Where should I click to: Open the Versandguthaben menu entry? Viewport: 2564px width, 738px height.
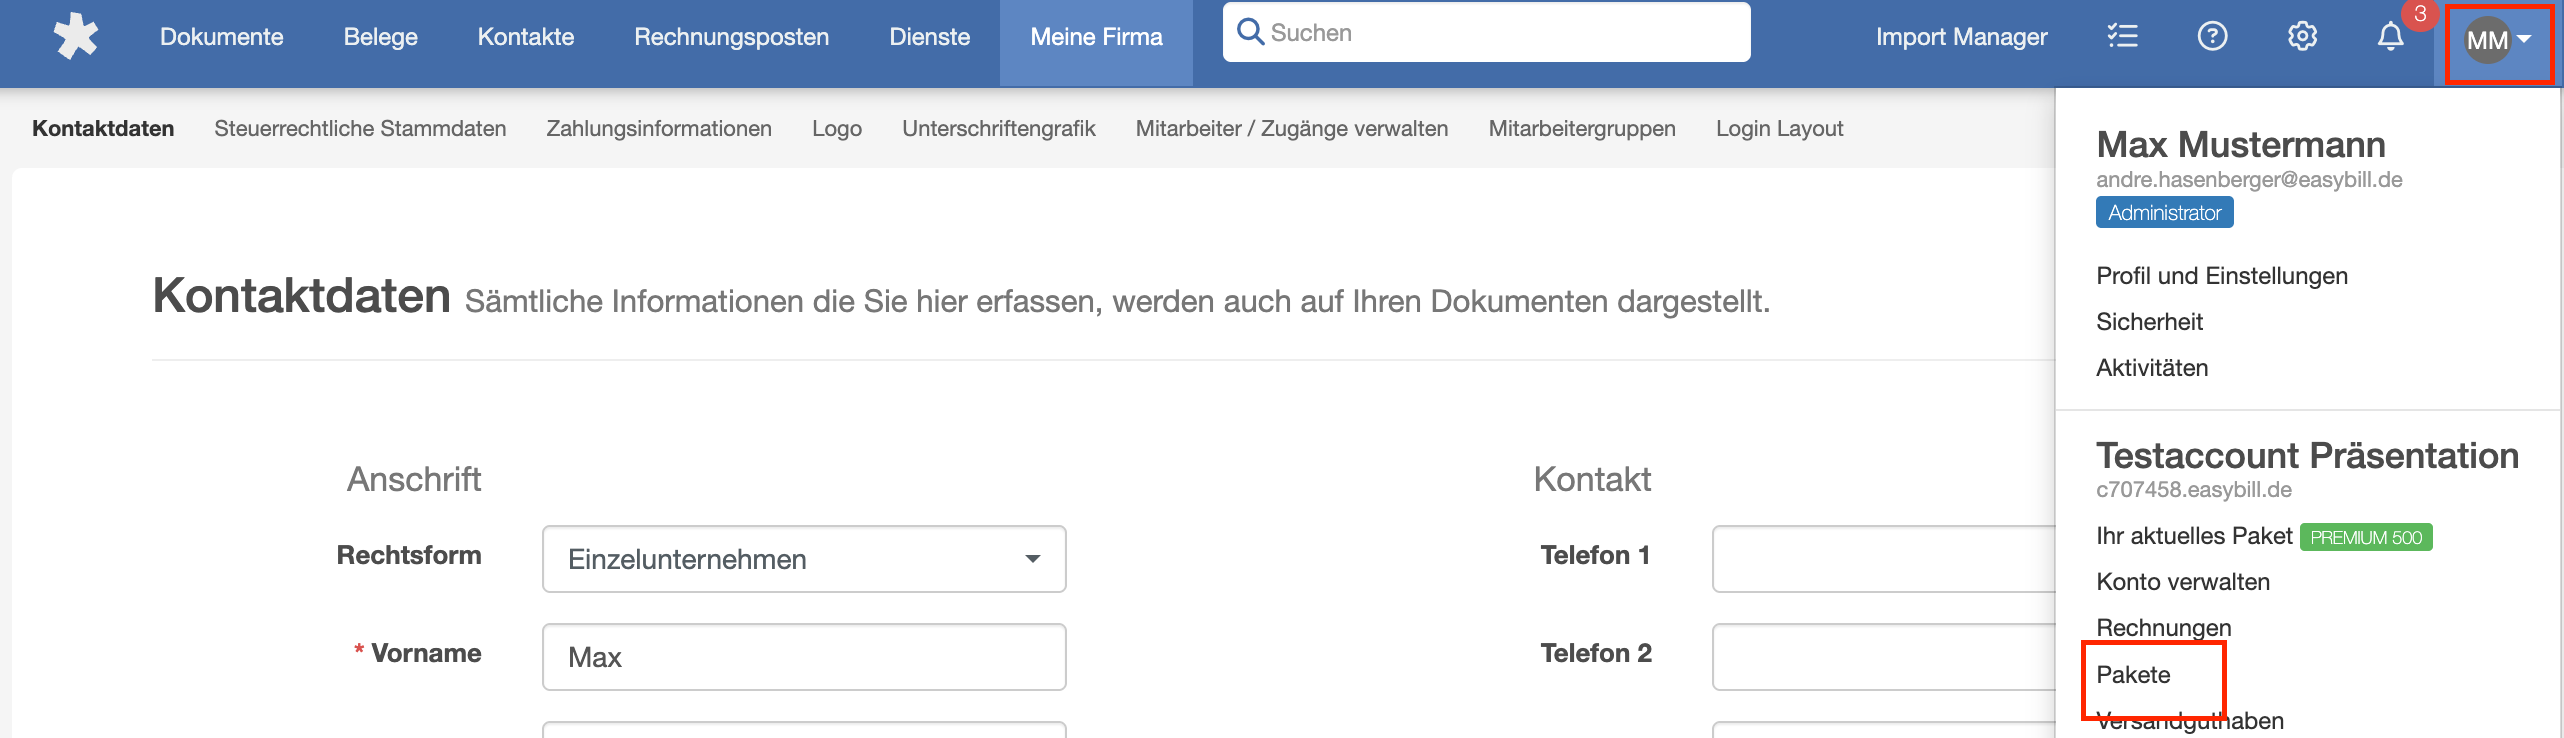coord(2190,721)
